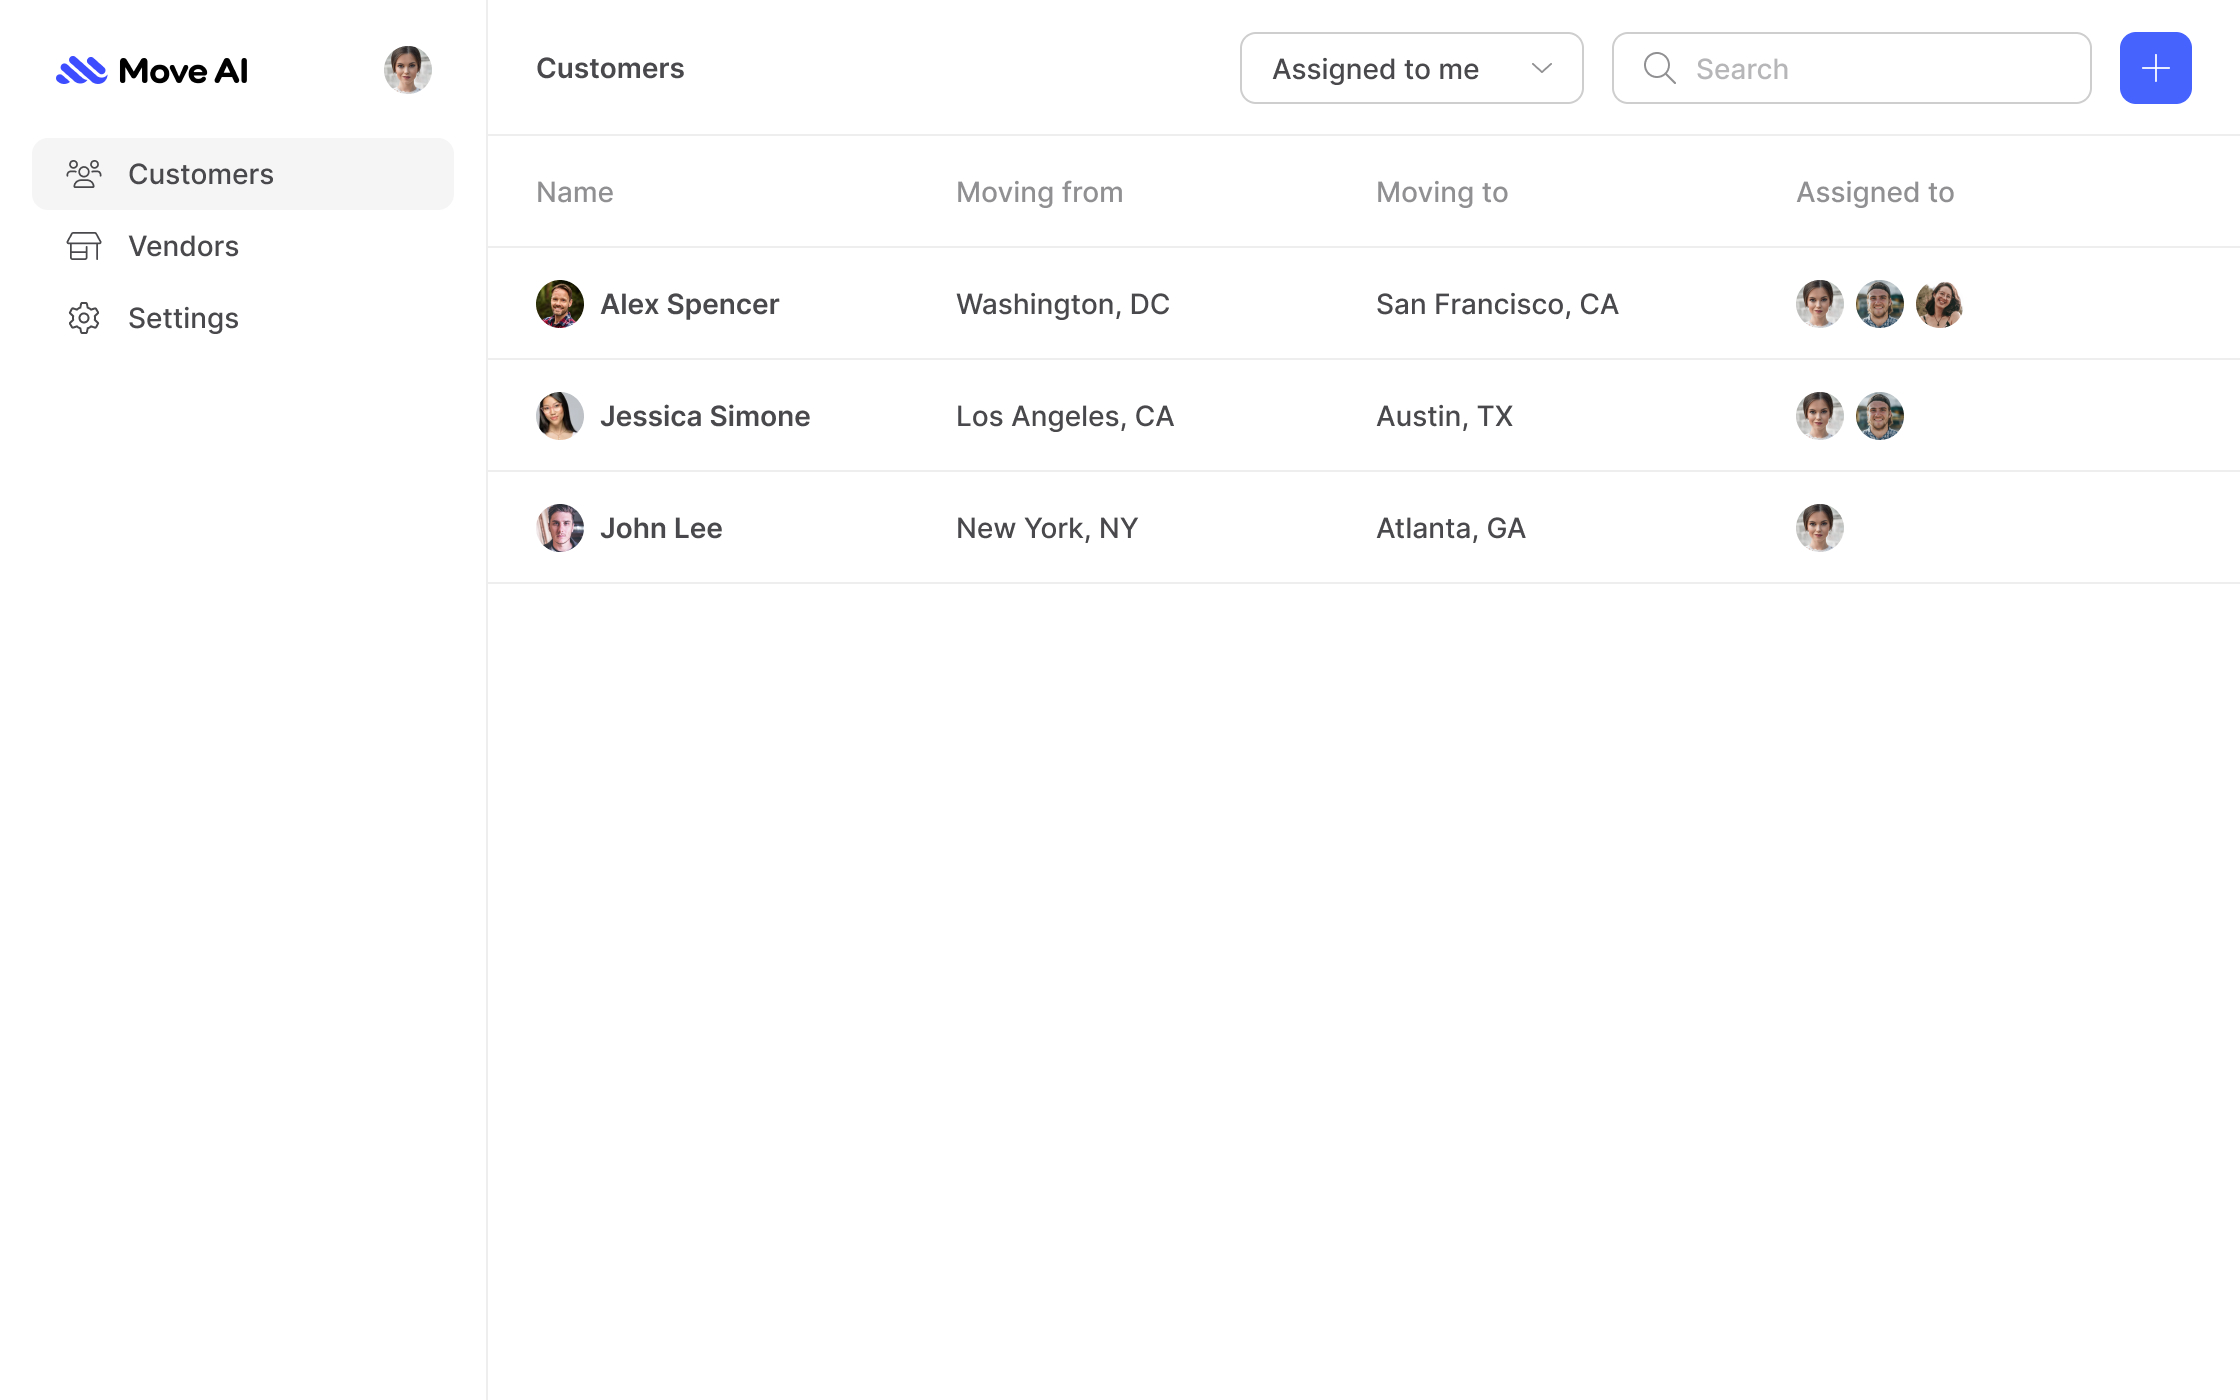Open the John Lee customer row
This screenshot has width=2240, height=1400.
click(x=661, y=528)
